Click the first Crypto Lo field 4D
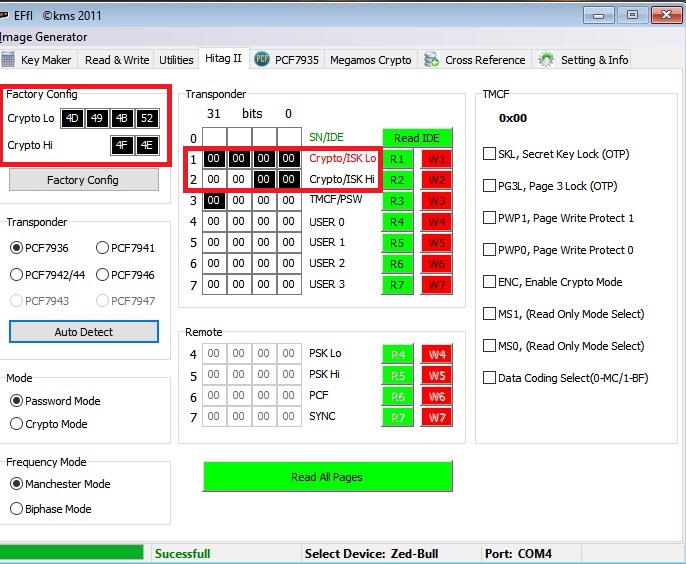This screenshot has height=564, width=686. point(72,118)
